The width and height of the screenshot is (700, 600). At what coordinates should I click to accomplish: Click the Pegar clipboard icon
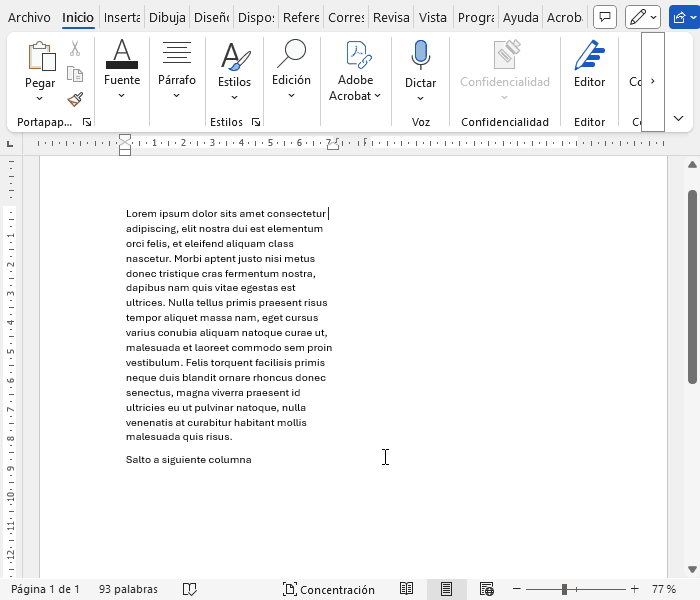[40, 57]
